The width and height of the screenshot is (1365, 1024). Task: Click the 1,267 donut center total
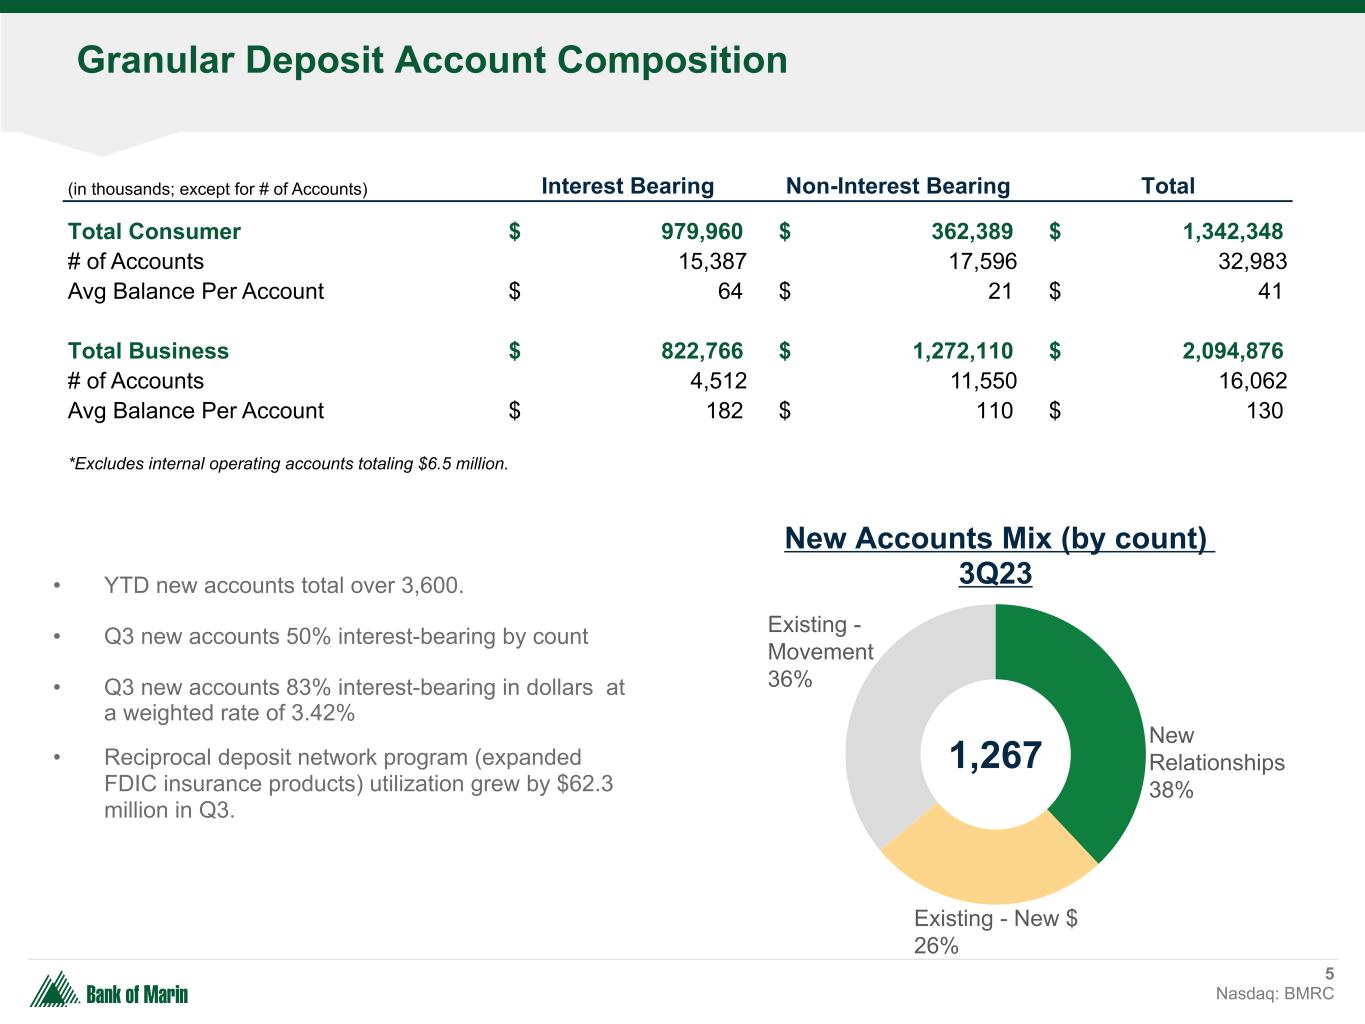(x=995, y=755)
